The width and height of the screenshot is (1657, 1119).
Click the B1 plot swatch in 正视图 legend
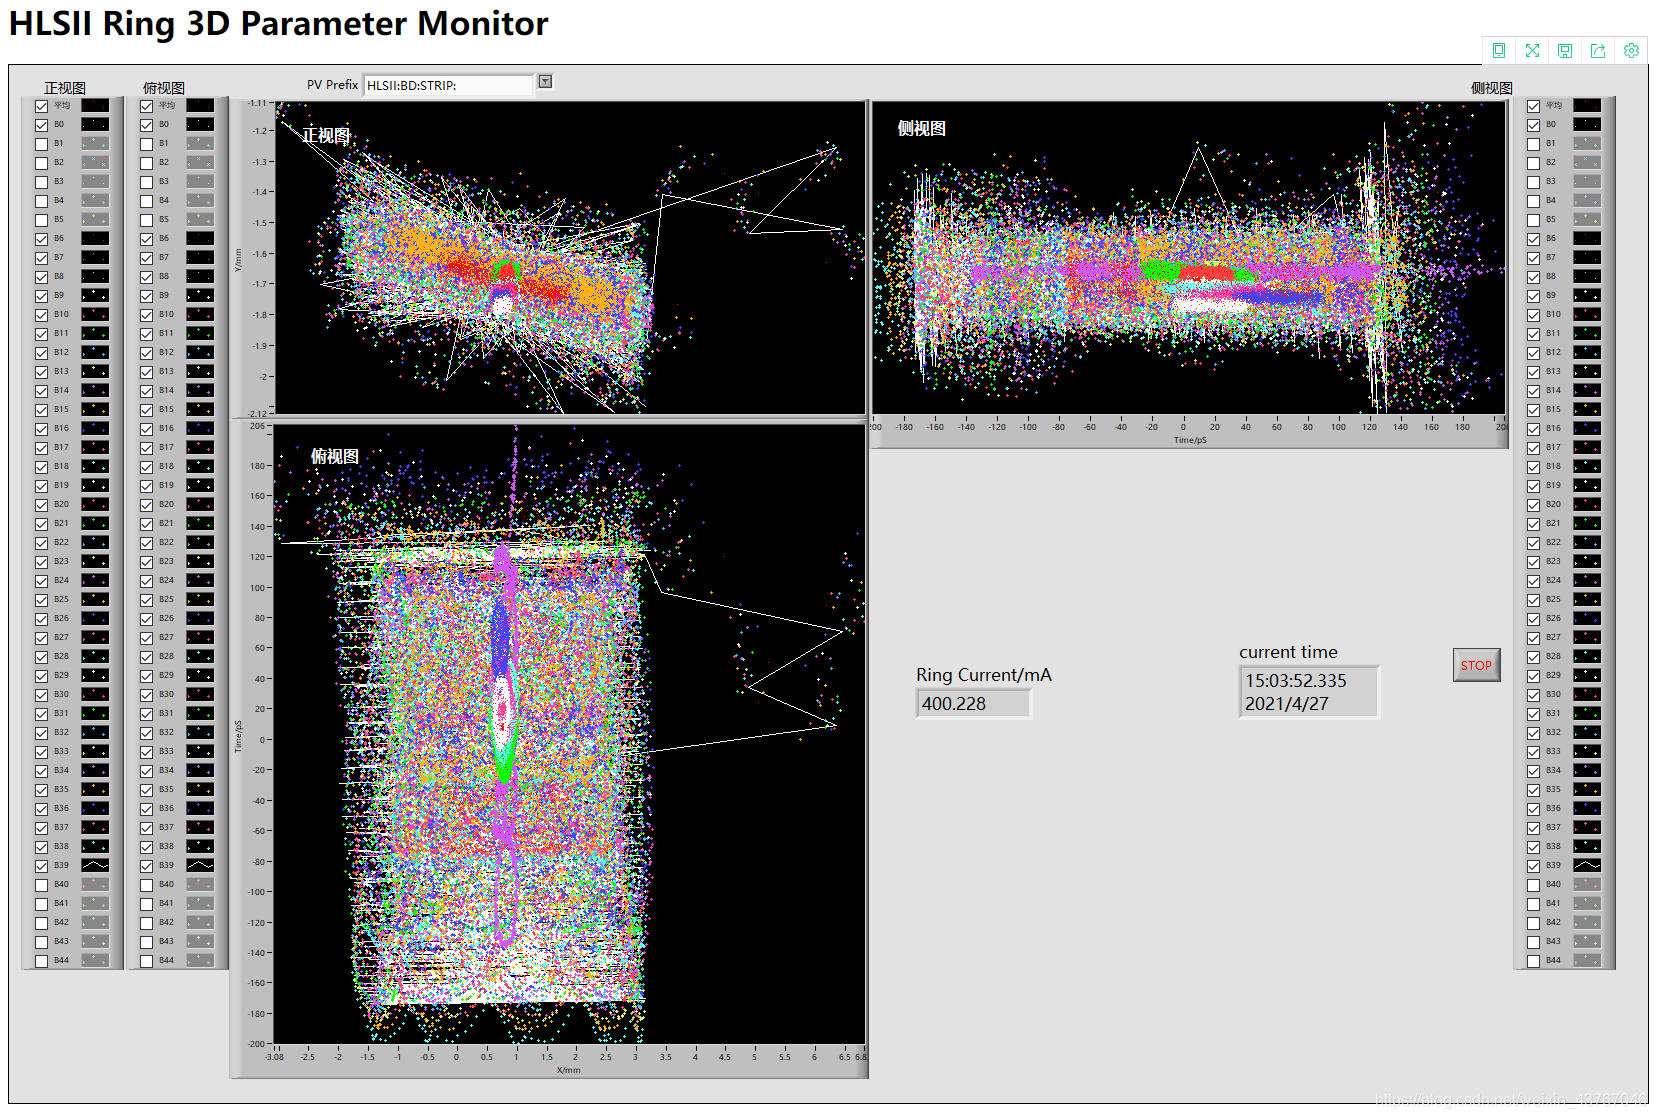[x=95, y=143]
